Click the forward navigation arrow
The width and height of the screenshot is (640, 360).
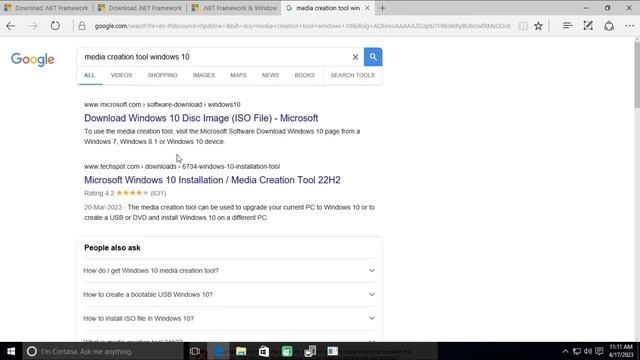point(33,26)
